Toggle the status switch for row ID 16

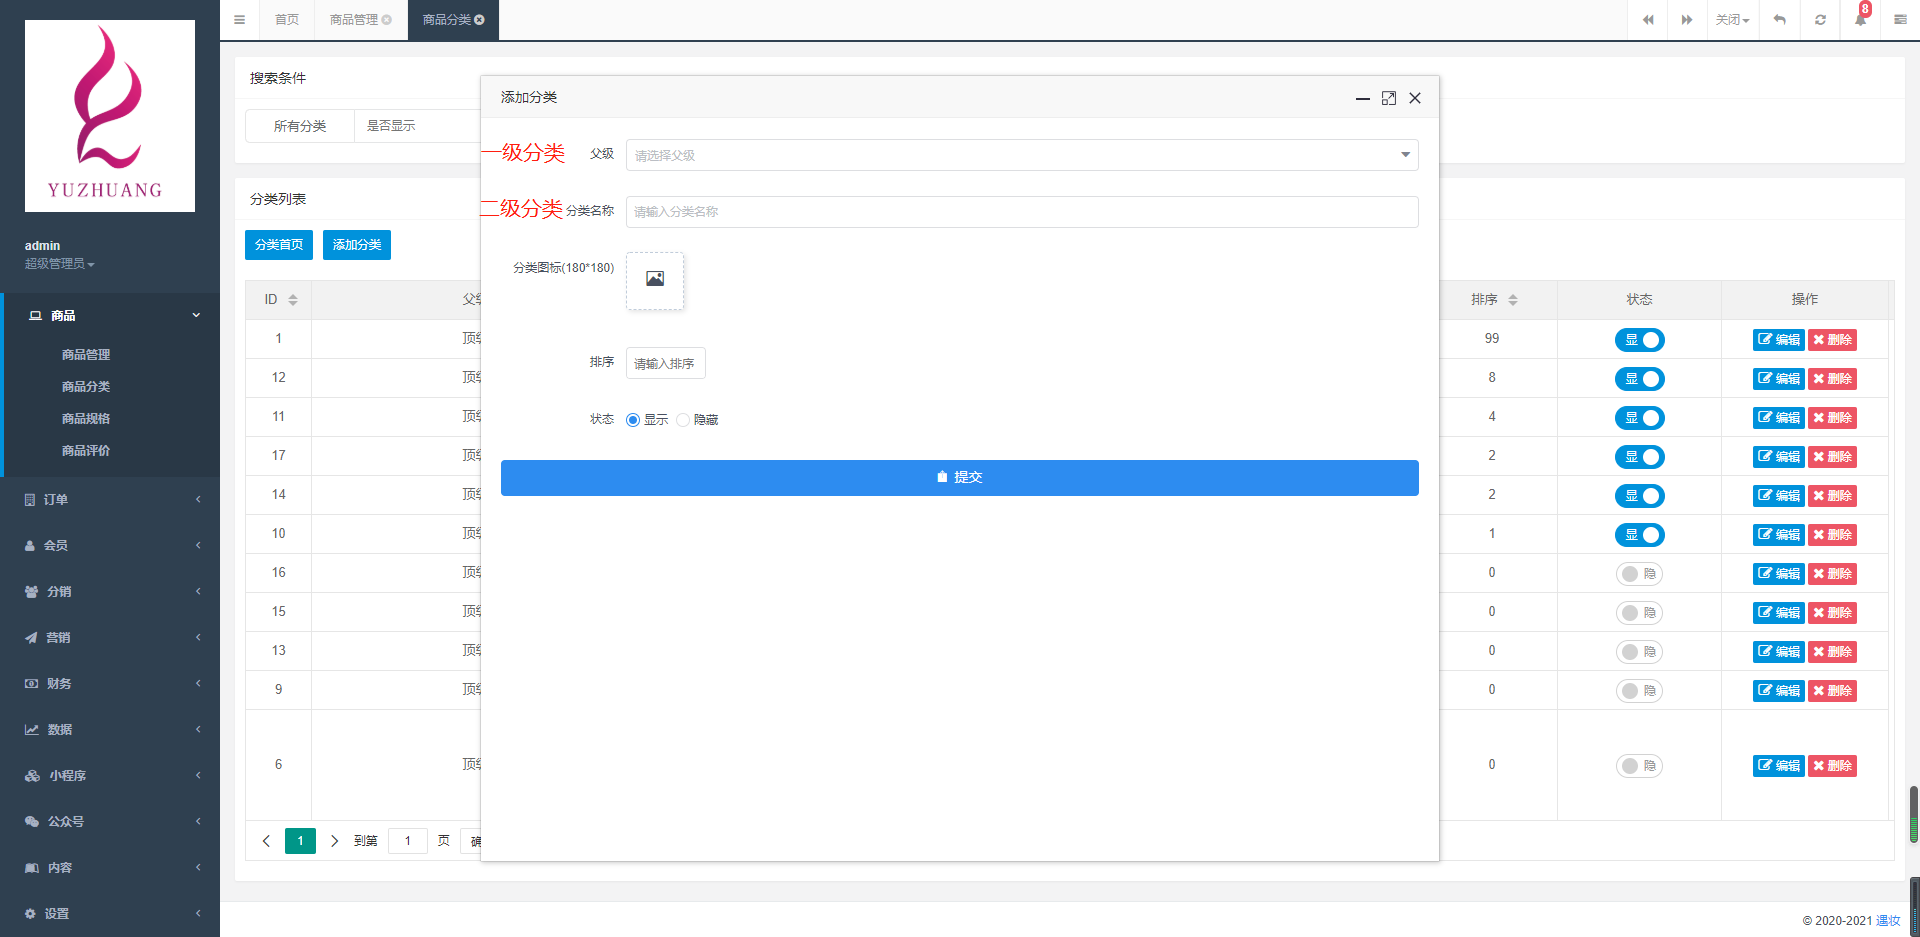point(1639,574)
